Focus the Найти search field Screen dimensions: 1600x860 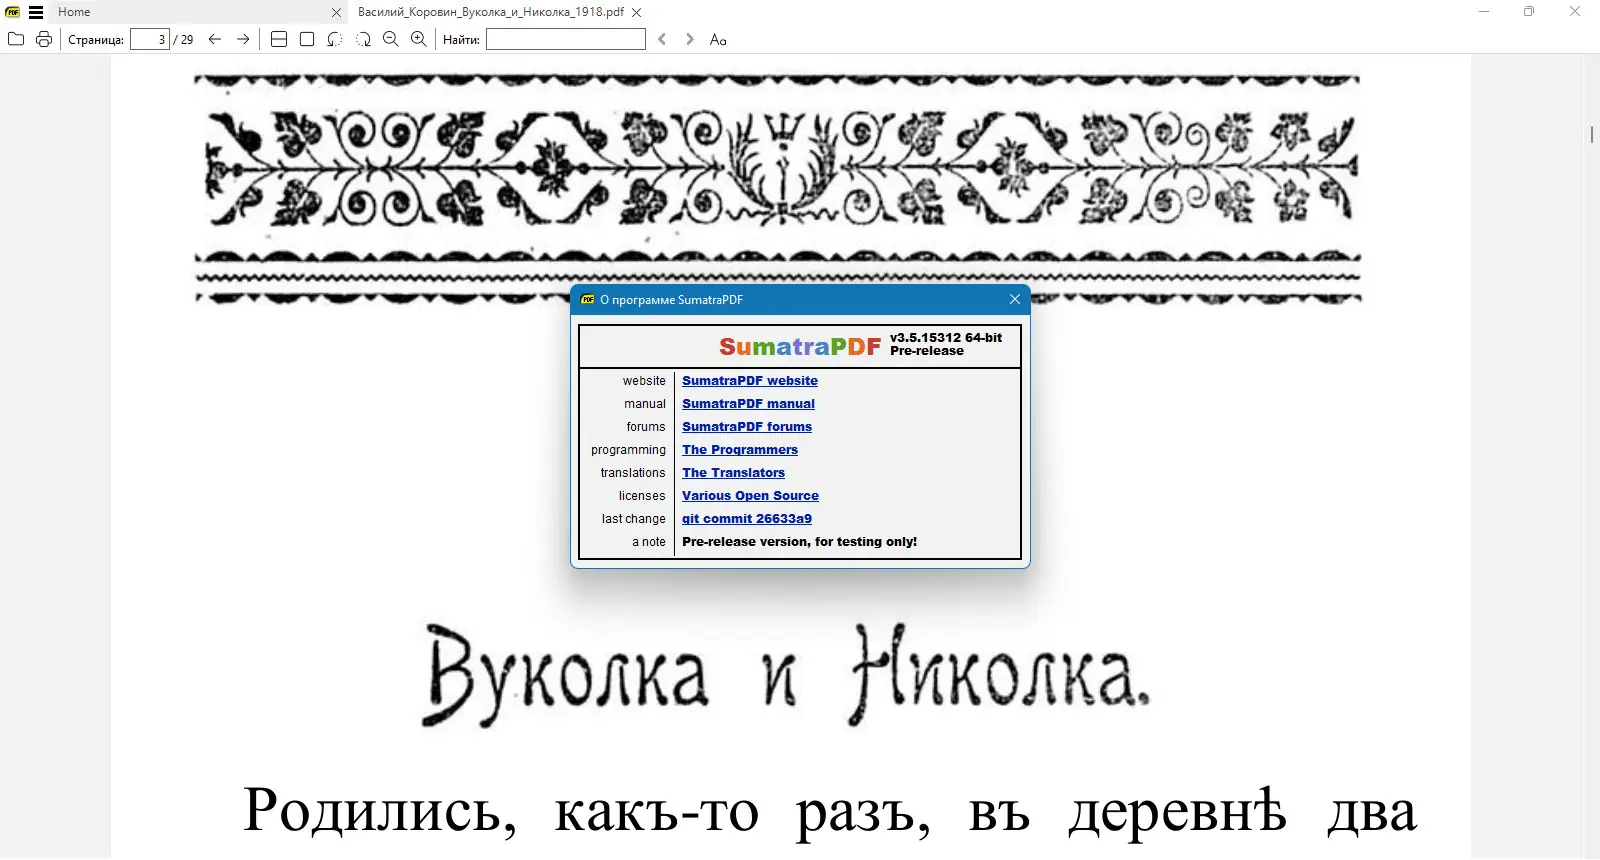click(566, 39)
